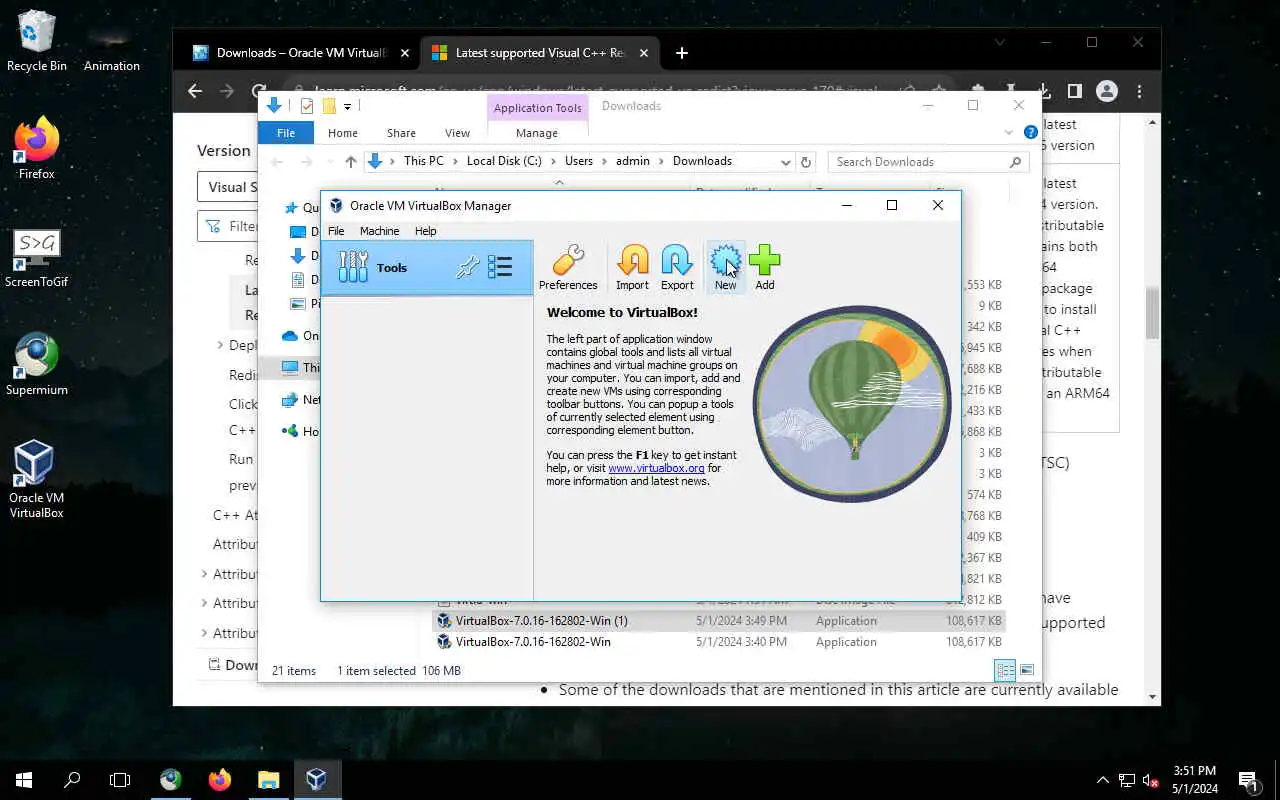Viewport: 1280px width, 800px height.
Task: Open browser tab search chevron
Action: [x=1001, y=43]
